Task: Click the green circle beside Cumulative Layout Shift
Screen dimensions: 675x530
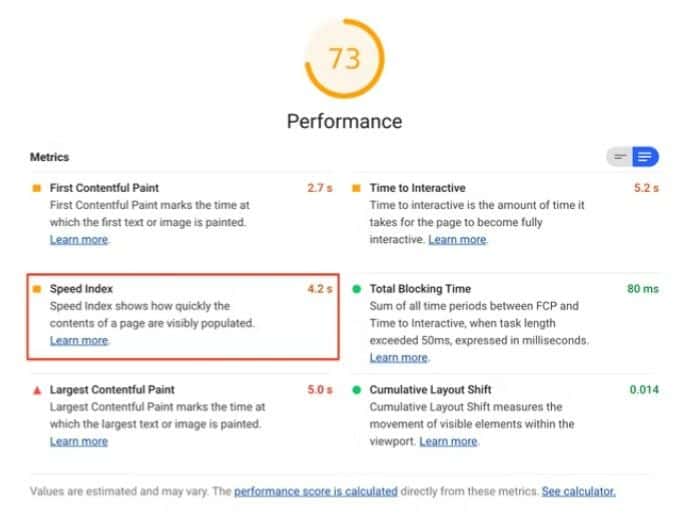Action: click(356, 390)
